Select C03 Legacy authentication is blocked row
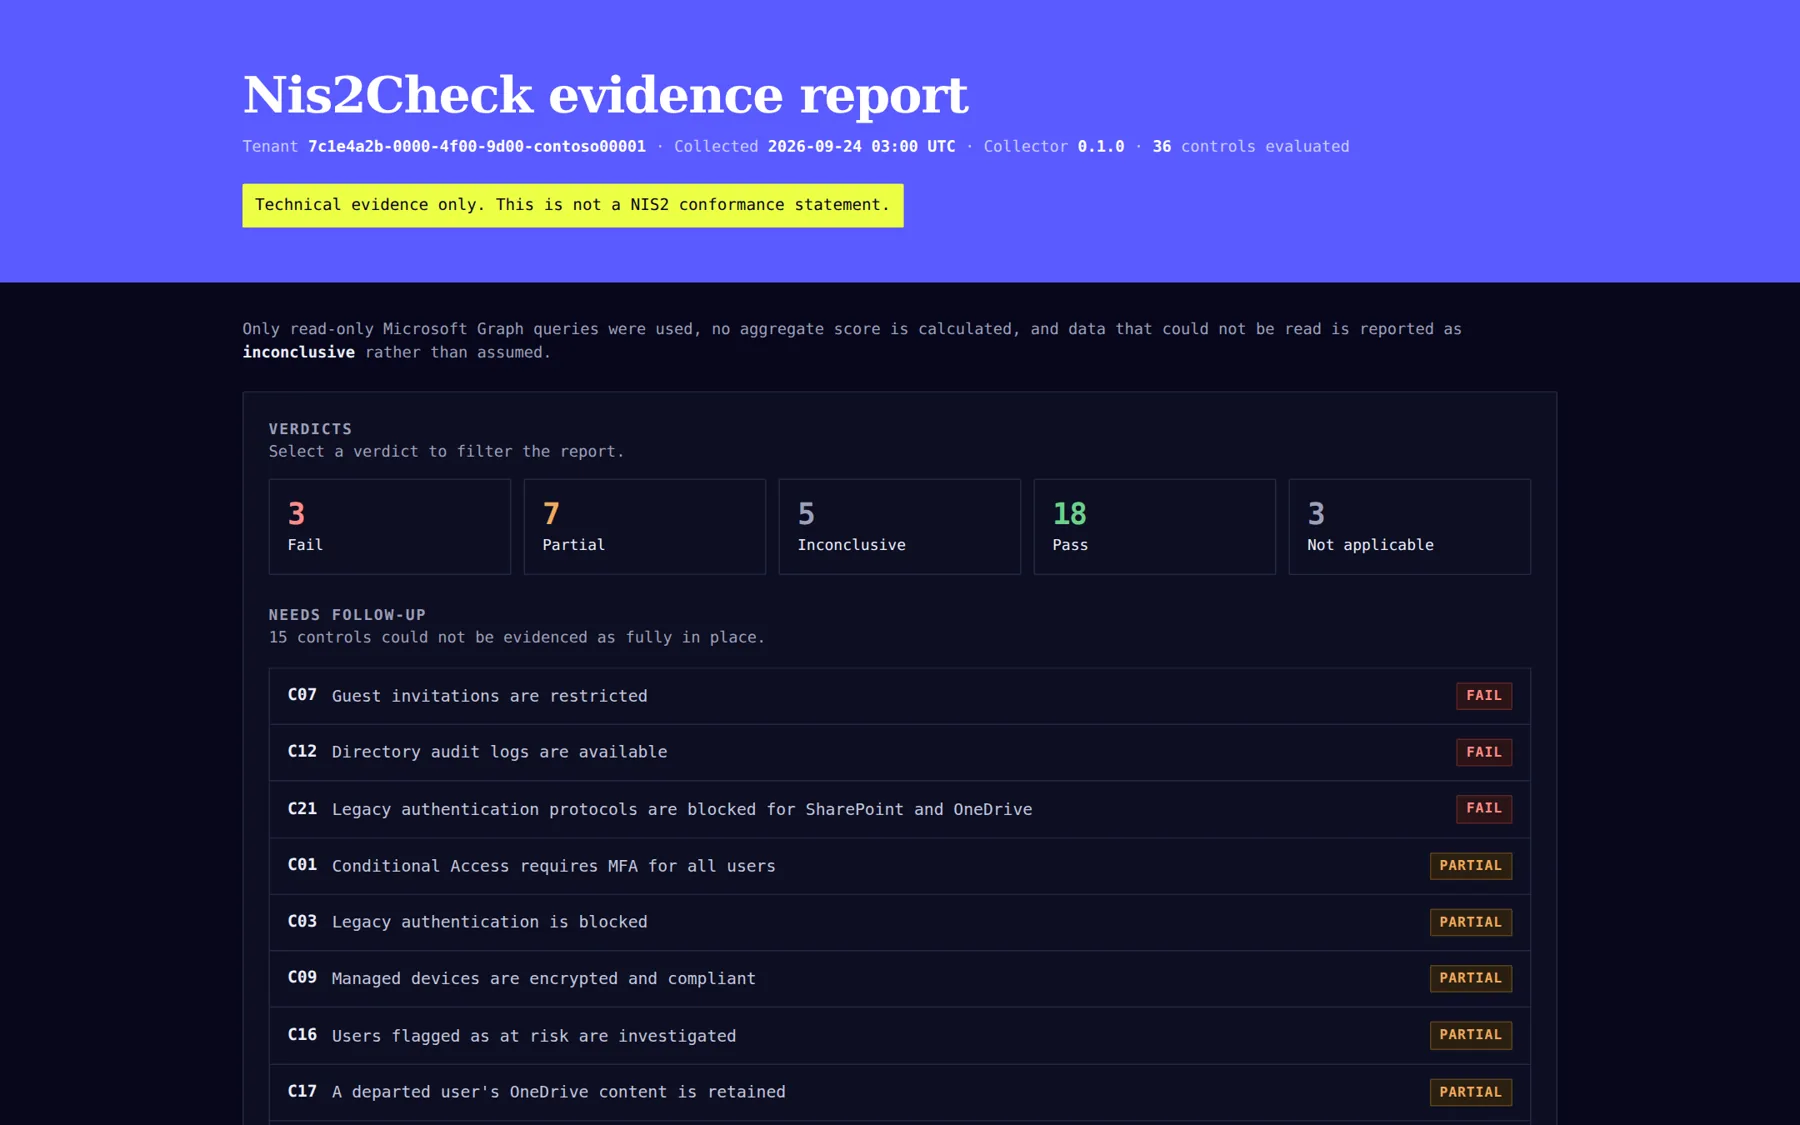1800x1125 pixels. (899, 922)
